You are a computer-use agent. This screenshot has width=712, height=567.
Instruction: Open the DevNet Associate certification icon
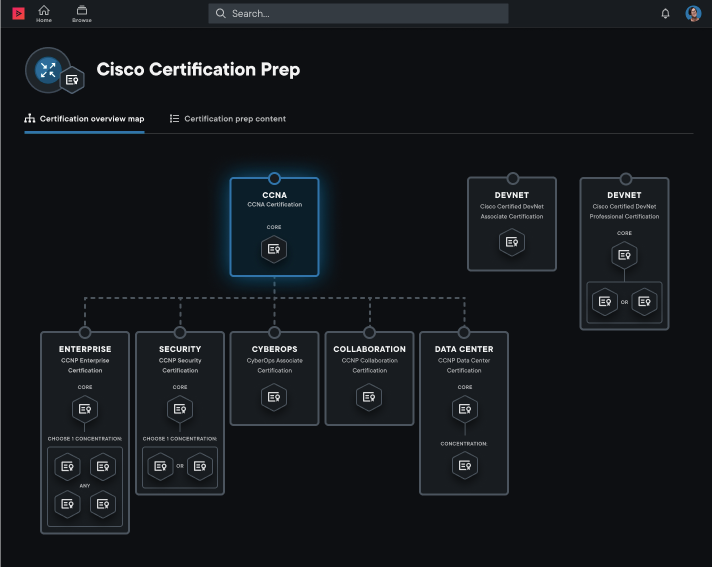tap(512, 242)
